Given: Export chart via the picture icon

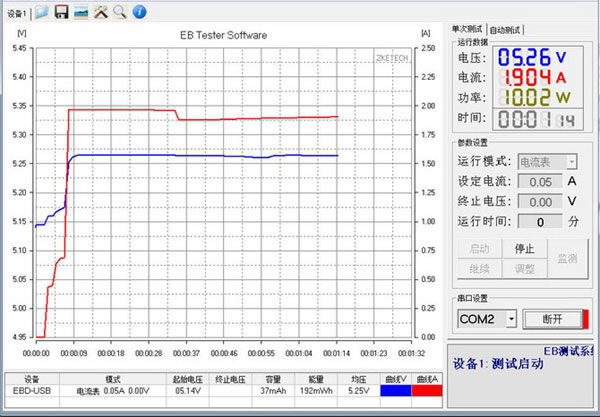Looking at the screenshot, I should tap(81, 13).
